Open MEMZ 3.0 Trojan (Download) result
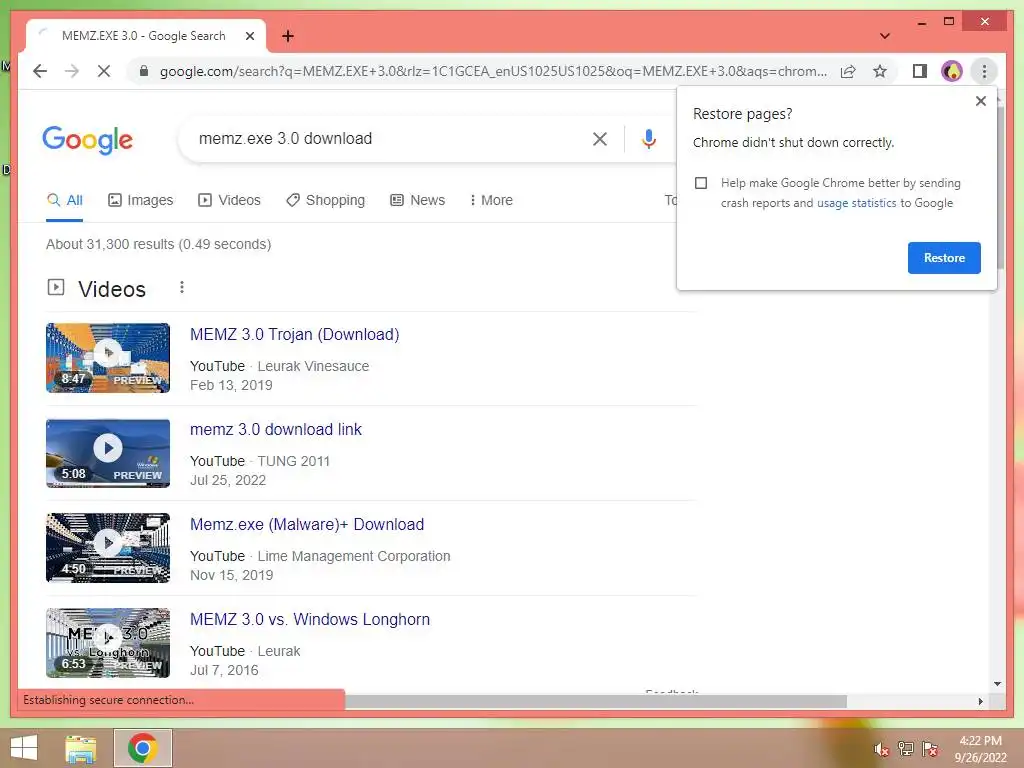Image resolution: width=1024 pixels, height=768 pixels. tap(295, 334)
